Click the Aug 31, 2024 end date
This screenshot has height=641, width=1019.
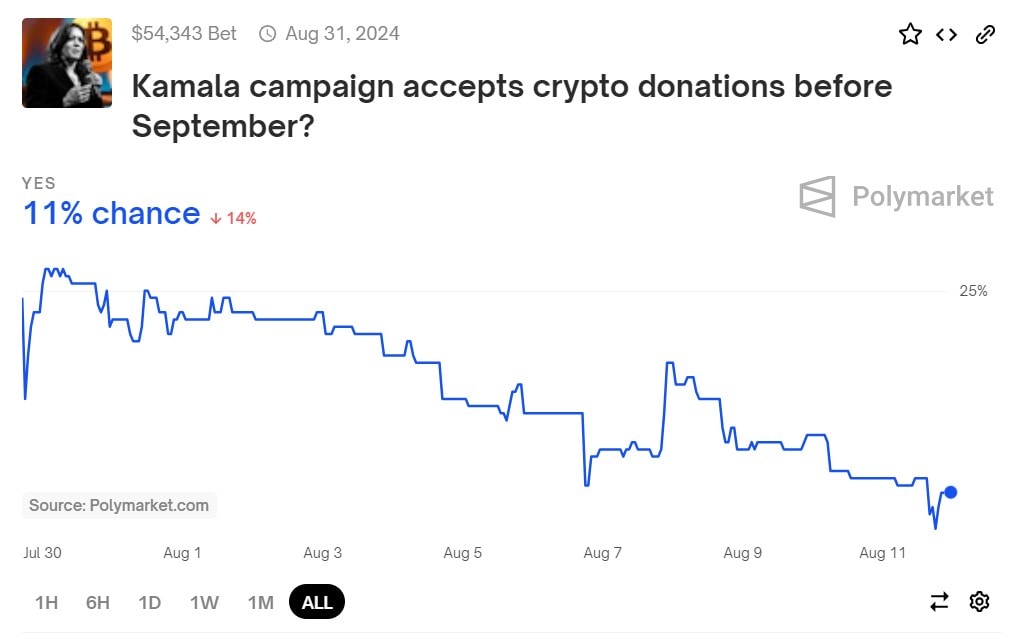coord(342,34)
